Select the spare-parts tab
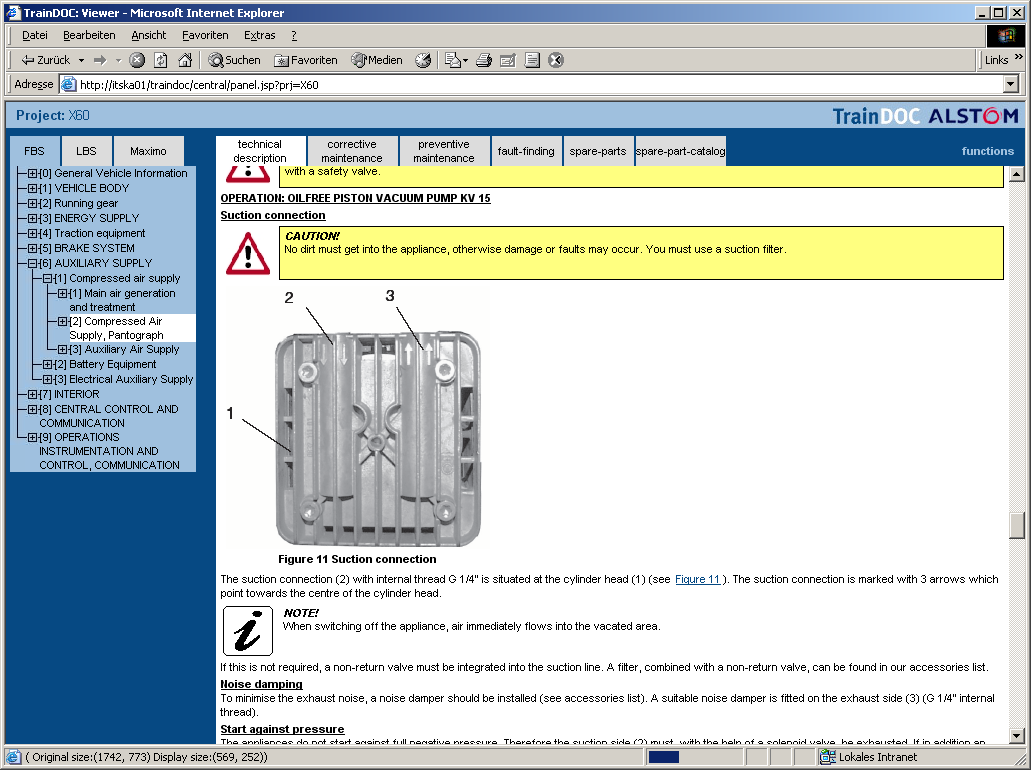Screen dimensions: 1031x770 click(x=598, y=151)
